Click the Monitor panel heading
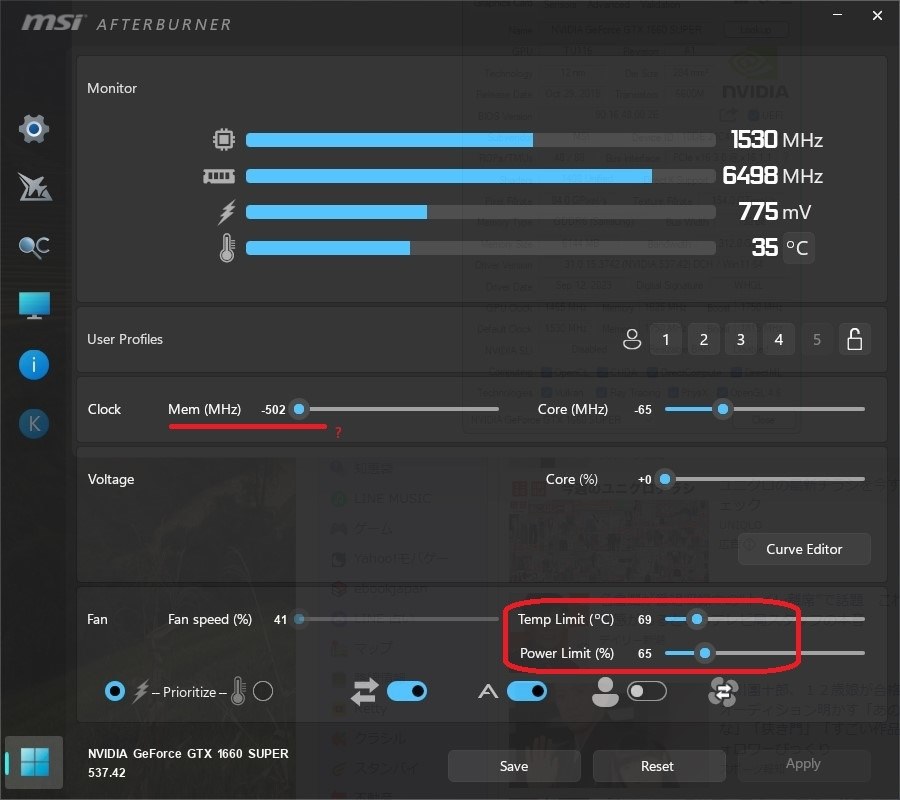The image size is (900, 800). pyautogui.click(x=112, y=88)
